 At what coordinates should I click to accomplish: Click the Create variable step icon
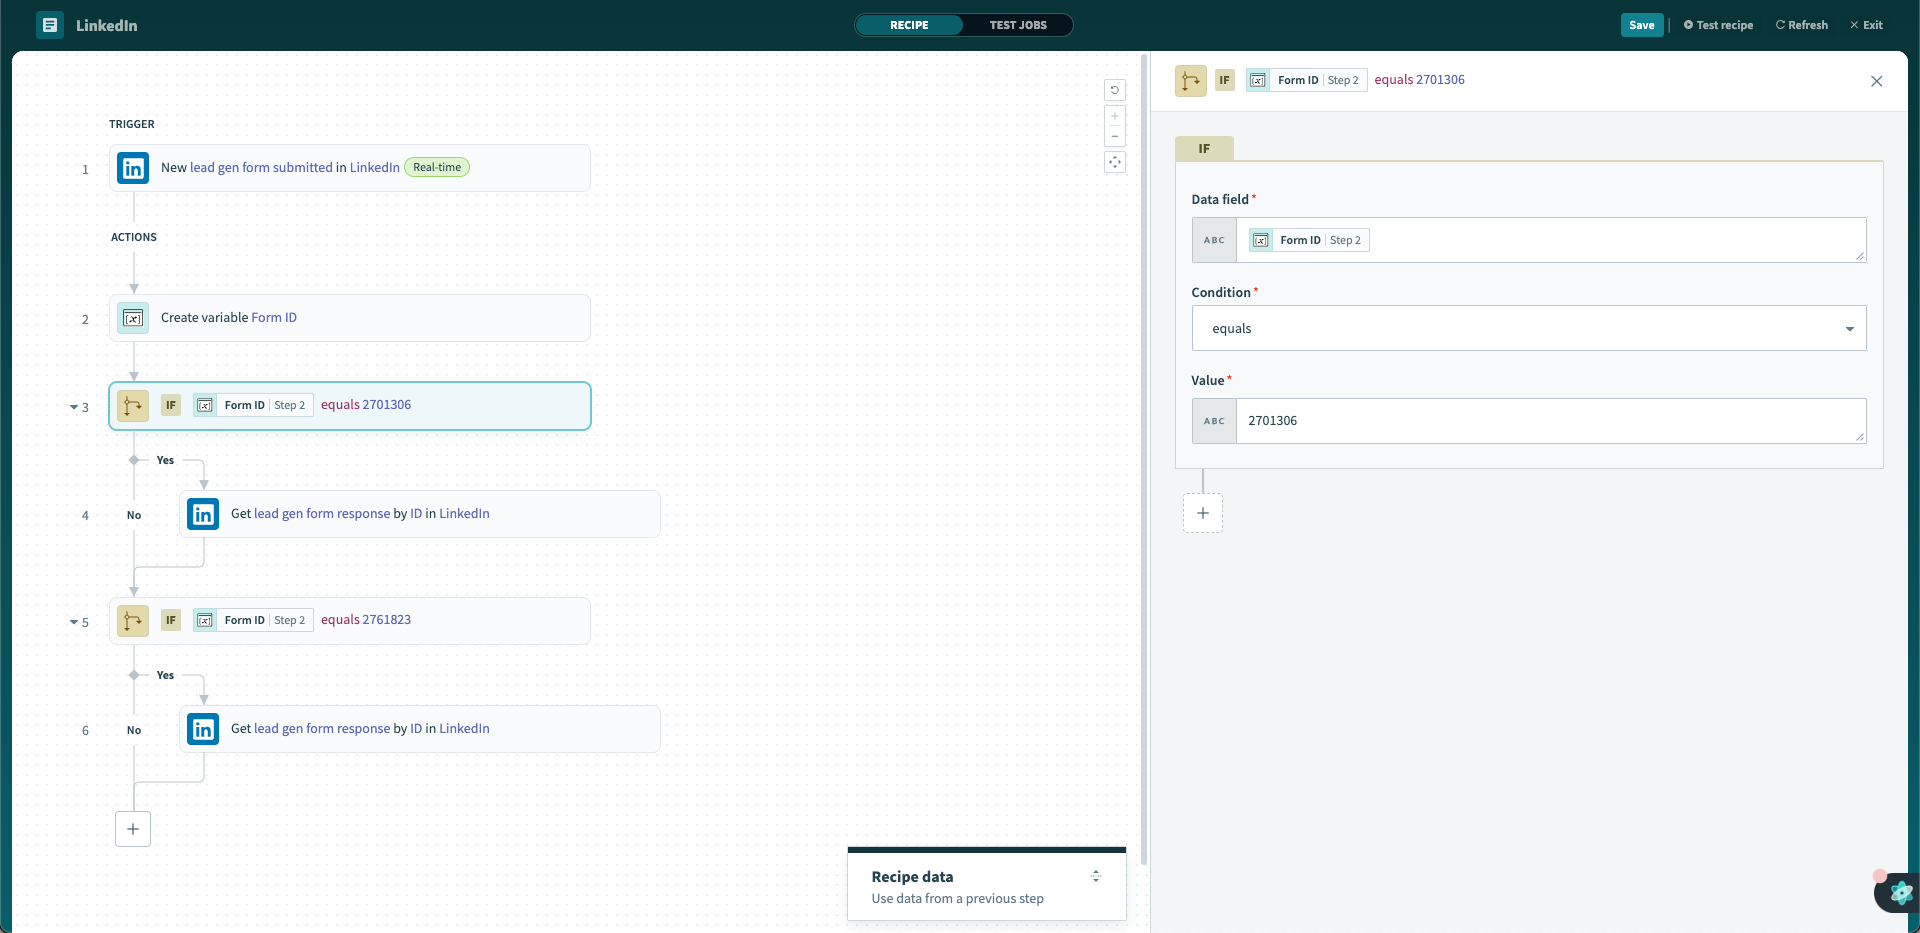(x=133, y=318)
